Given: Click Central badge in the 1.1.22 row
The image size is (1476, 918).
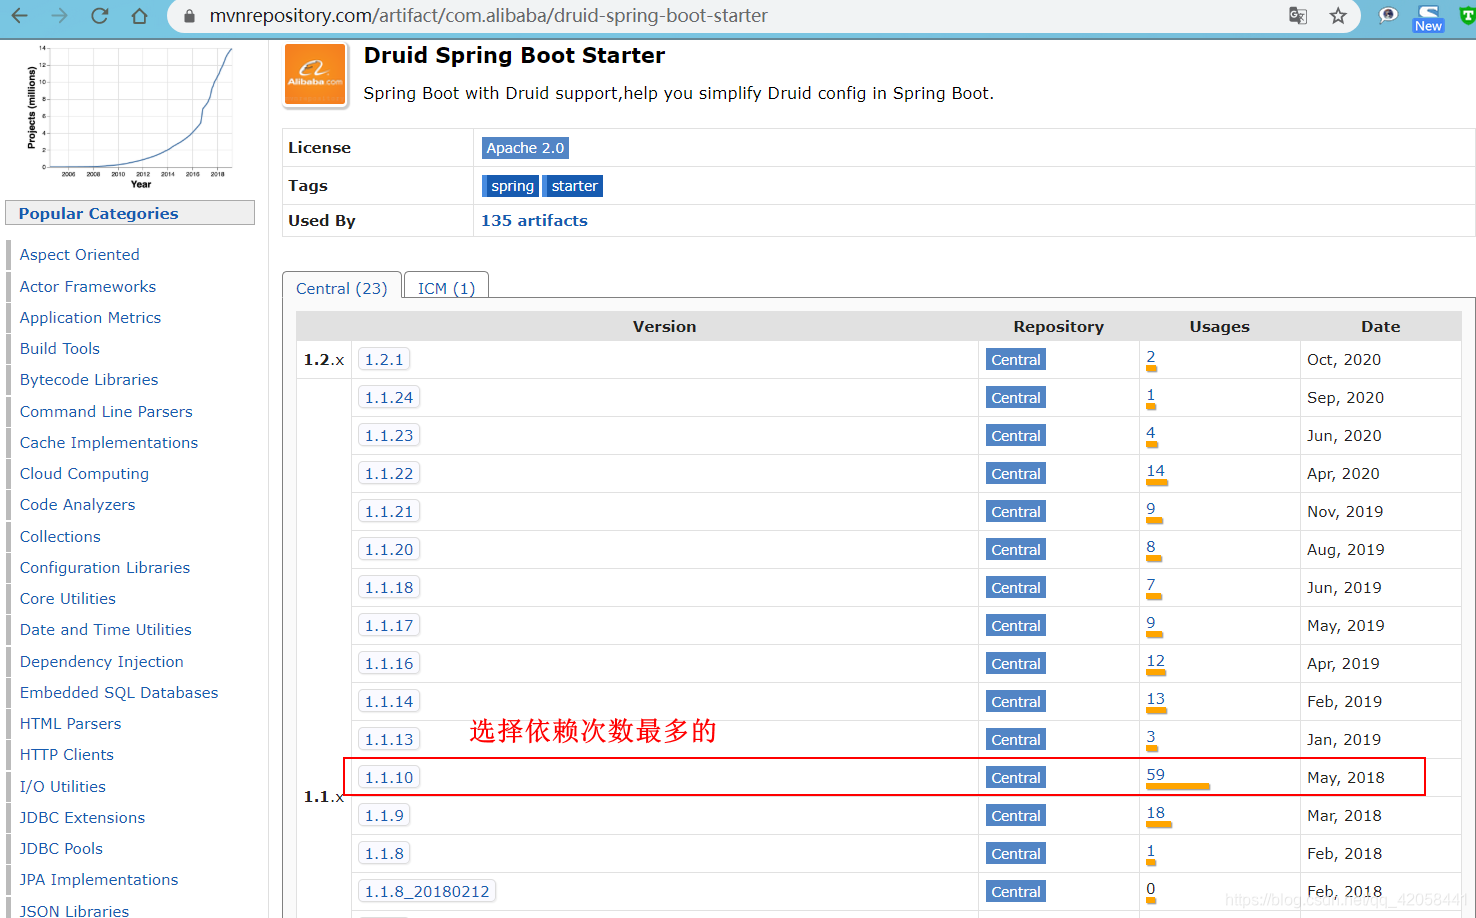Looking at the screenshot, I should [1016, 474].
